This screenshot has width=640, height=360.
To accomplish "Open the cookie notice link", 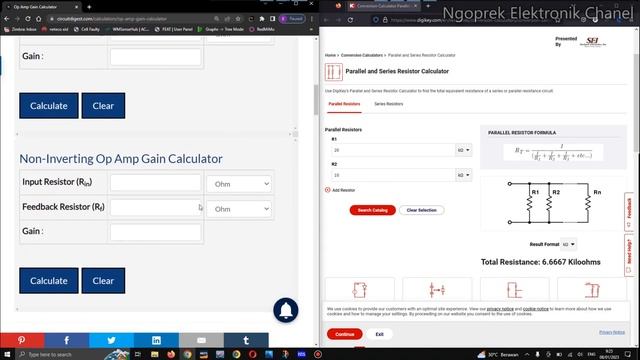I will (x=536, y=309).
